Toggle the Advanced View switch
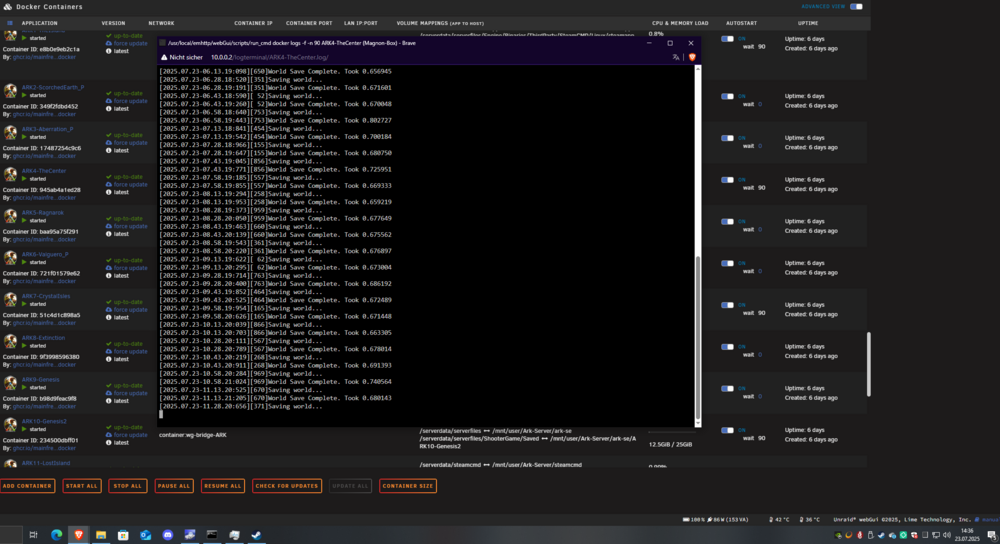This screenshot has width=1000, height=544. tap(857, 6)
